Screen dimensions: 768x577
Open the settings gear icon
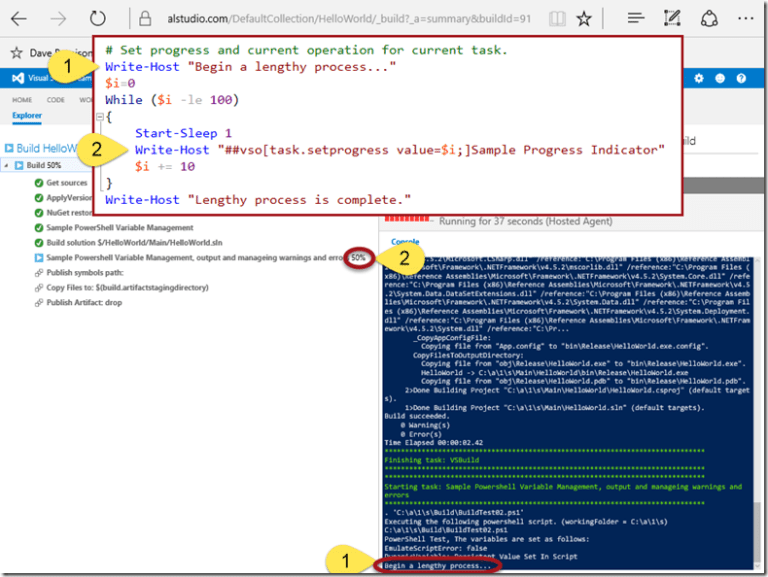point(698,78)
